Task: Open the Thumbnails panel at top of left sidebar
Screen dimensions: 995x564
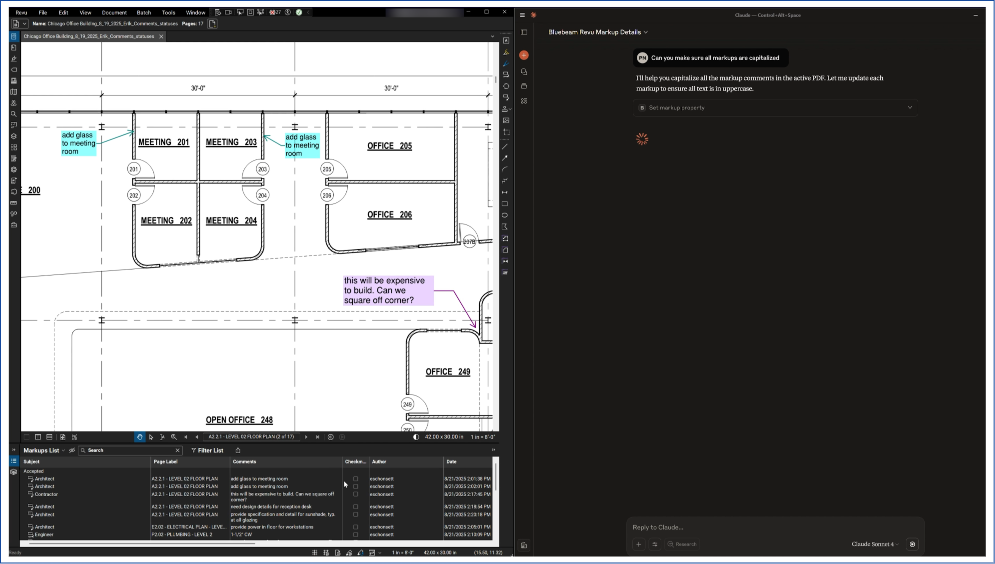Action: pyautogui.click(x=14, y=37)
